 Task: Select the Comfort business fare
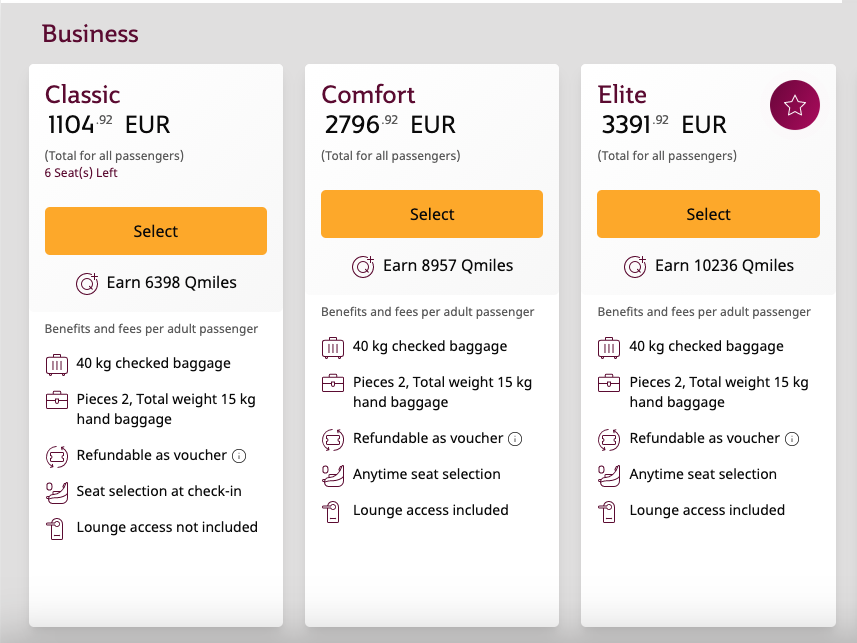(x=432, y=214)
